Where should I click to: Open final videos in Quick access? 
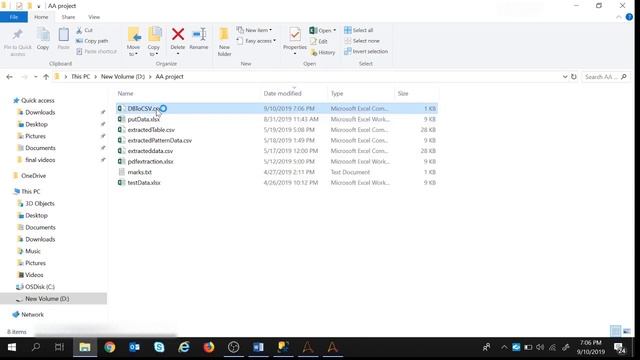pos(40,160)
